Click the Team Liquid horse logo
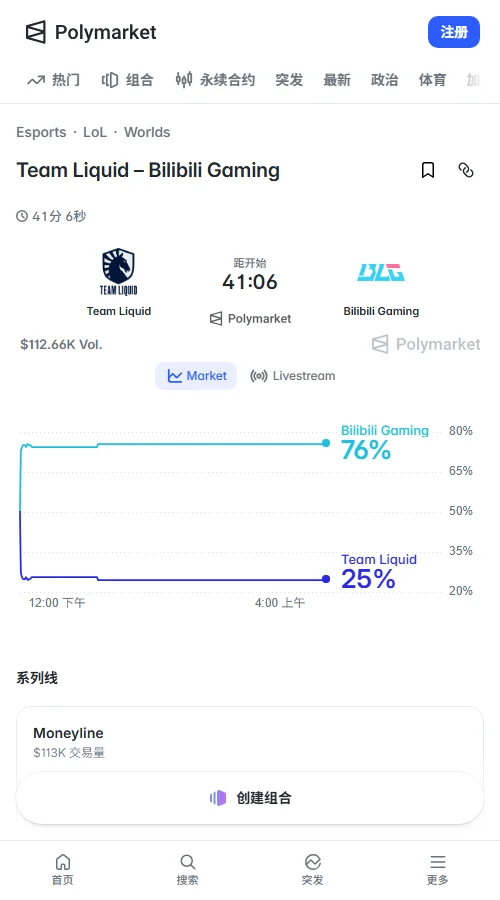Image resolution: width=500 pixels, height=900 pixels. pos(119,271)
